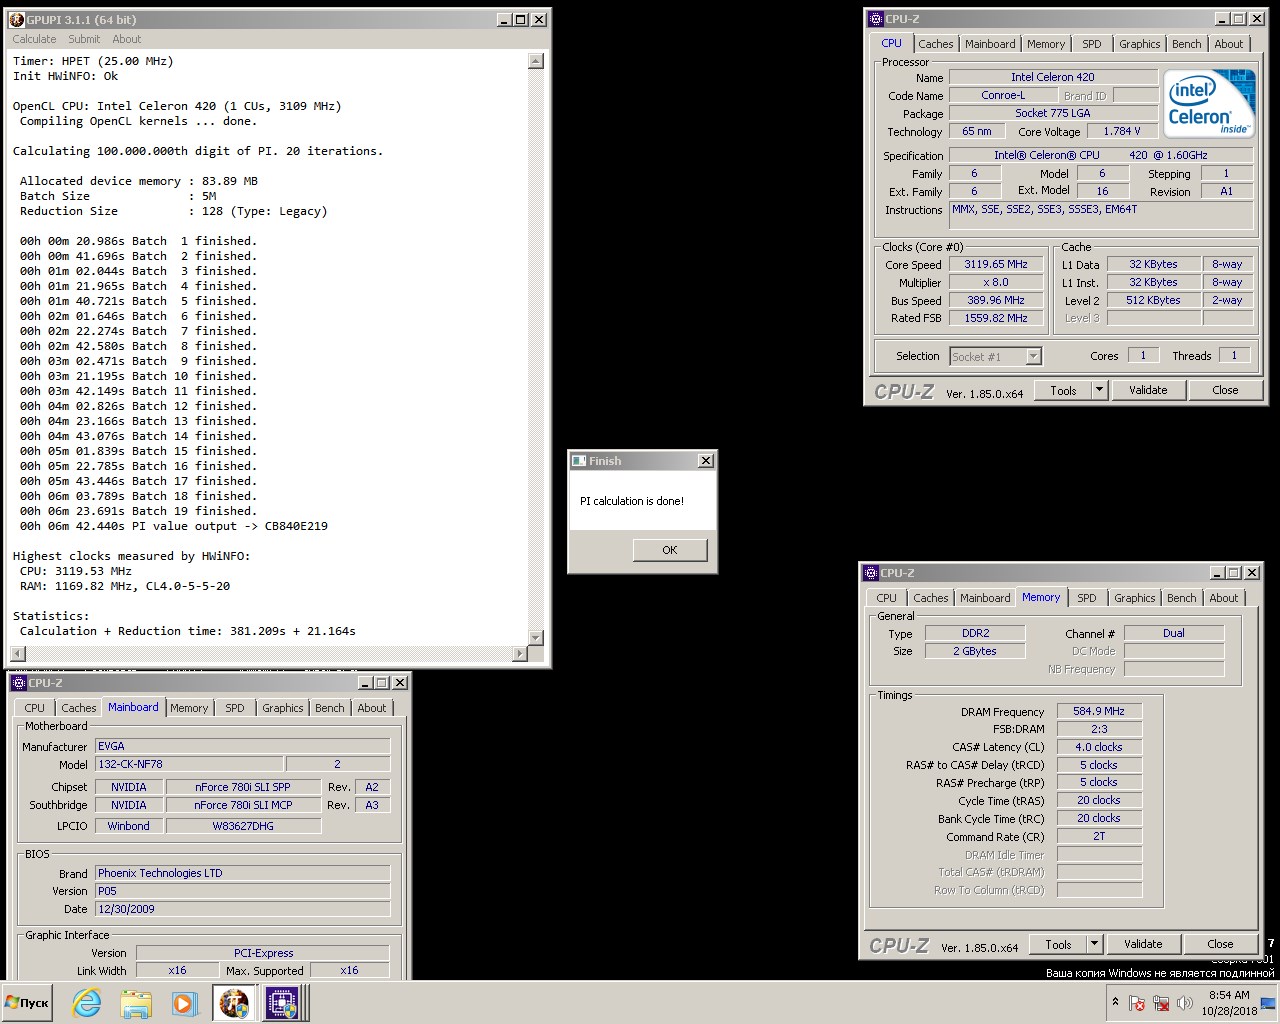1280x1024 pixels.
Task: Switch to About tab in CPU-Z Mainboard window
Action: click(372, 708)
